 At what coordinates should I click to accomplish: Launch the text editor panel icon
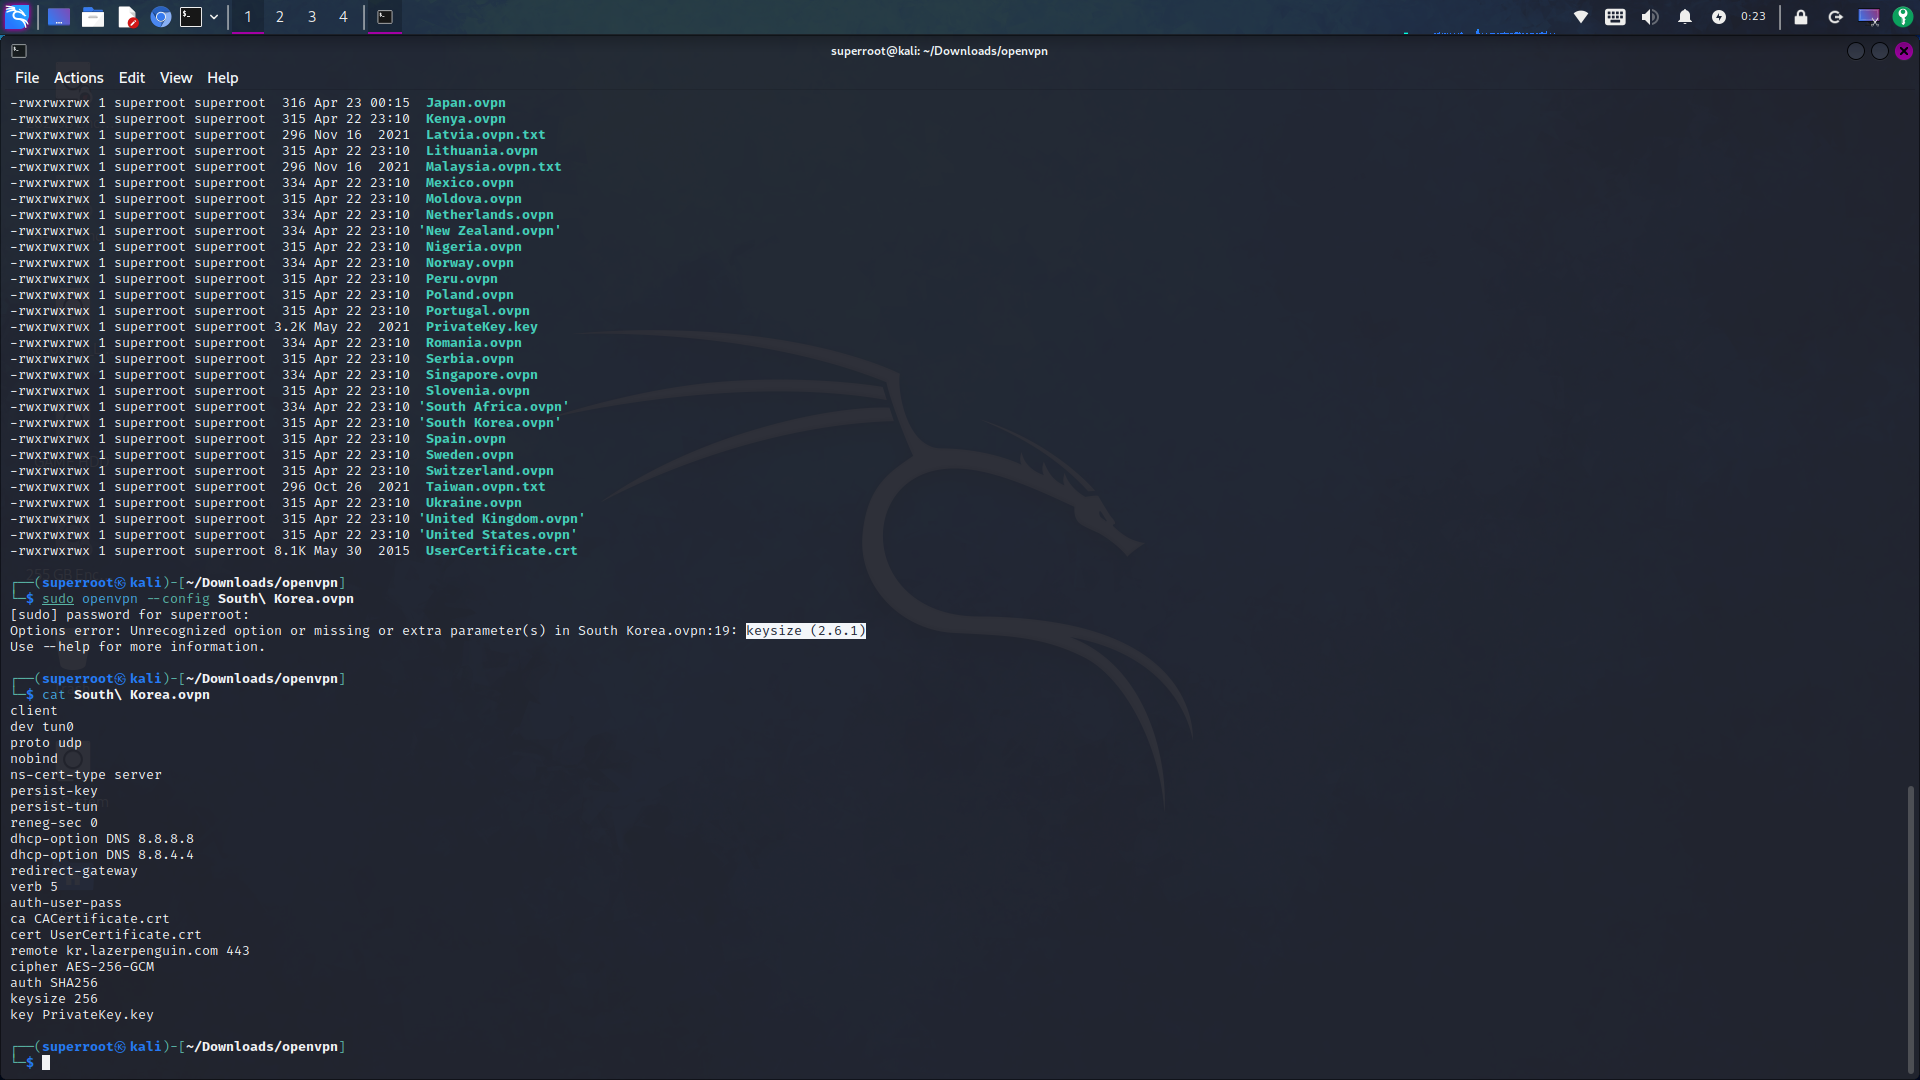[x=127, y=17]
